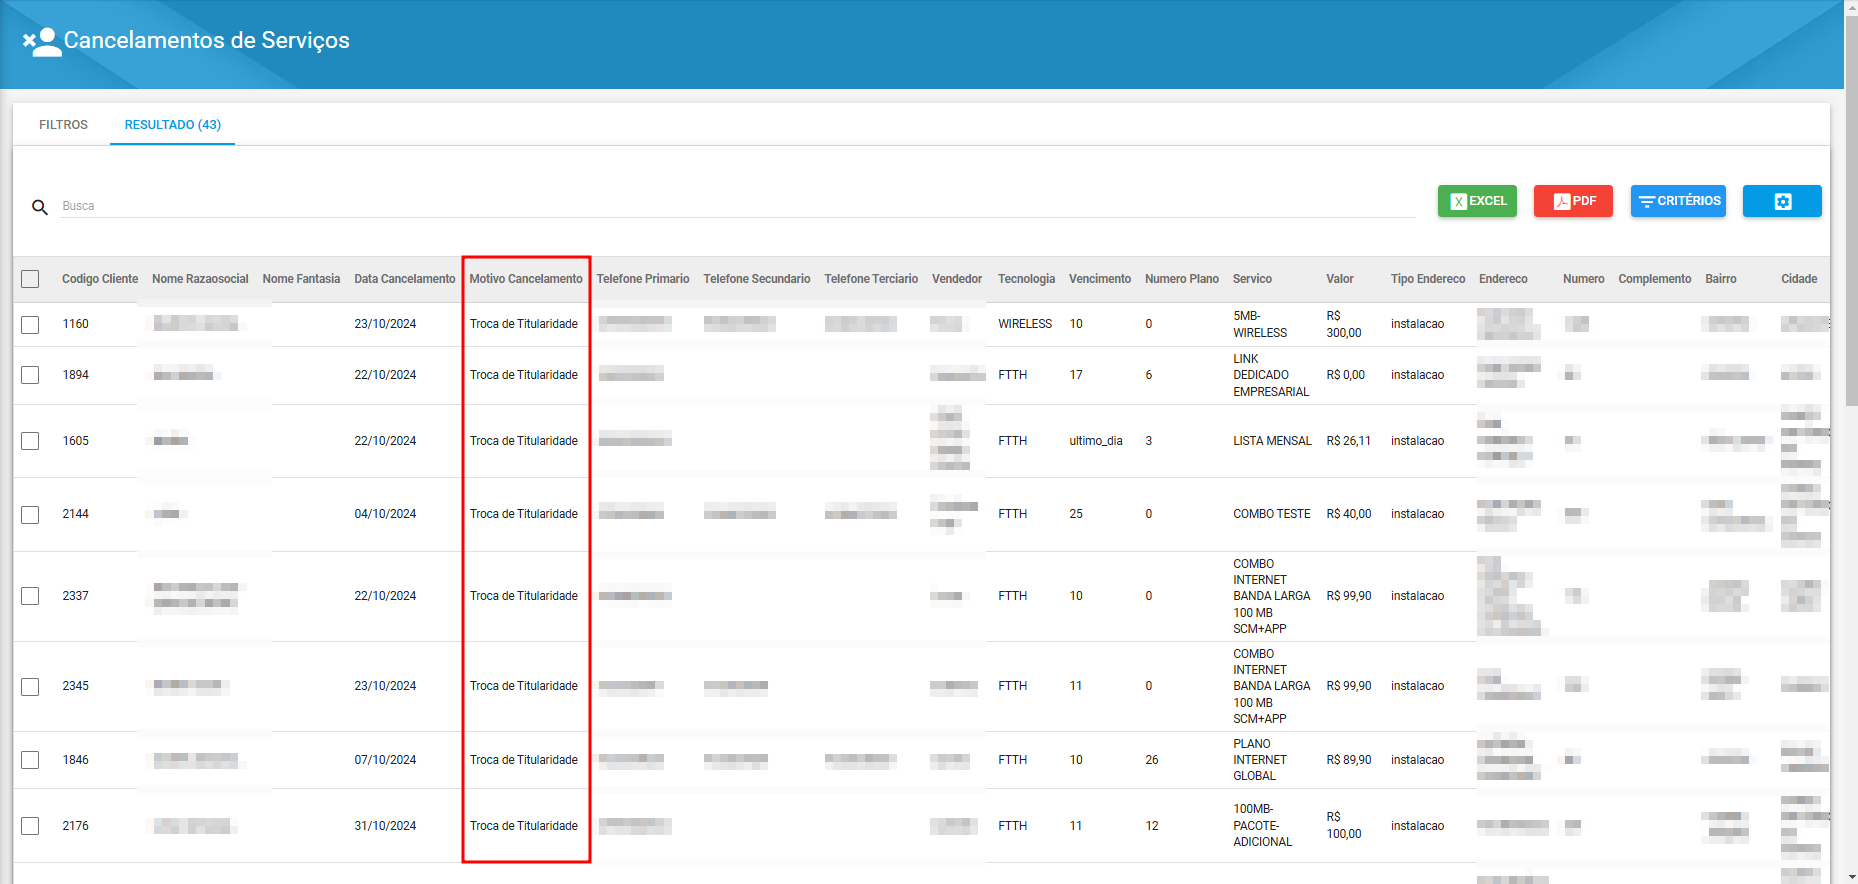Toggle the select-all header checkbox
The height and width of the screenshot is (884, 1858).
coord(30,279)
